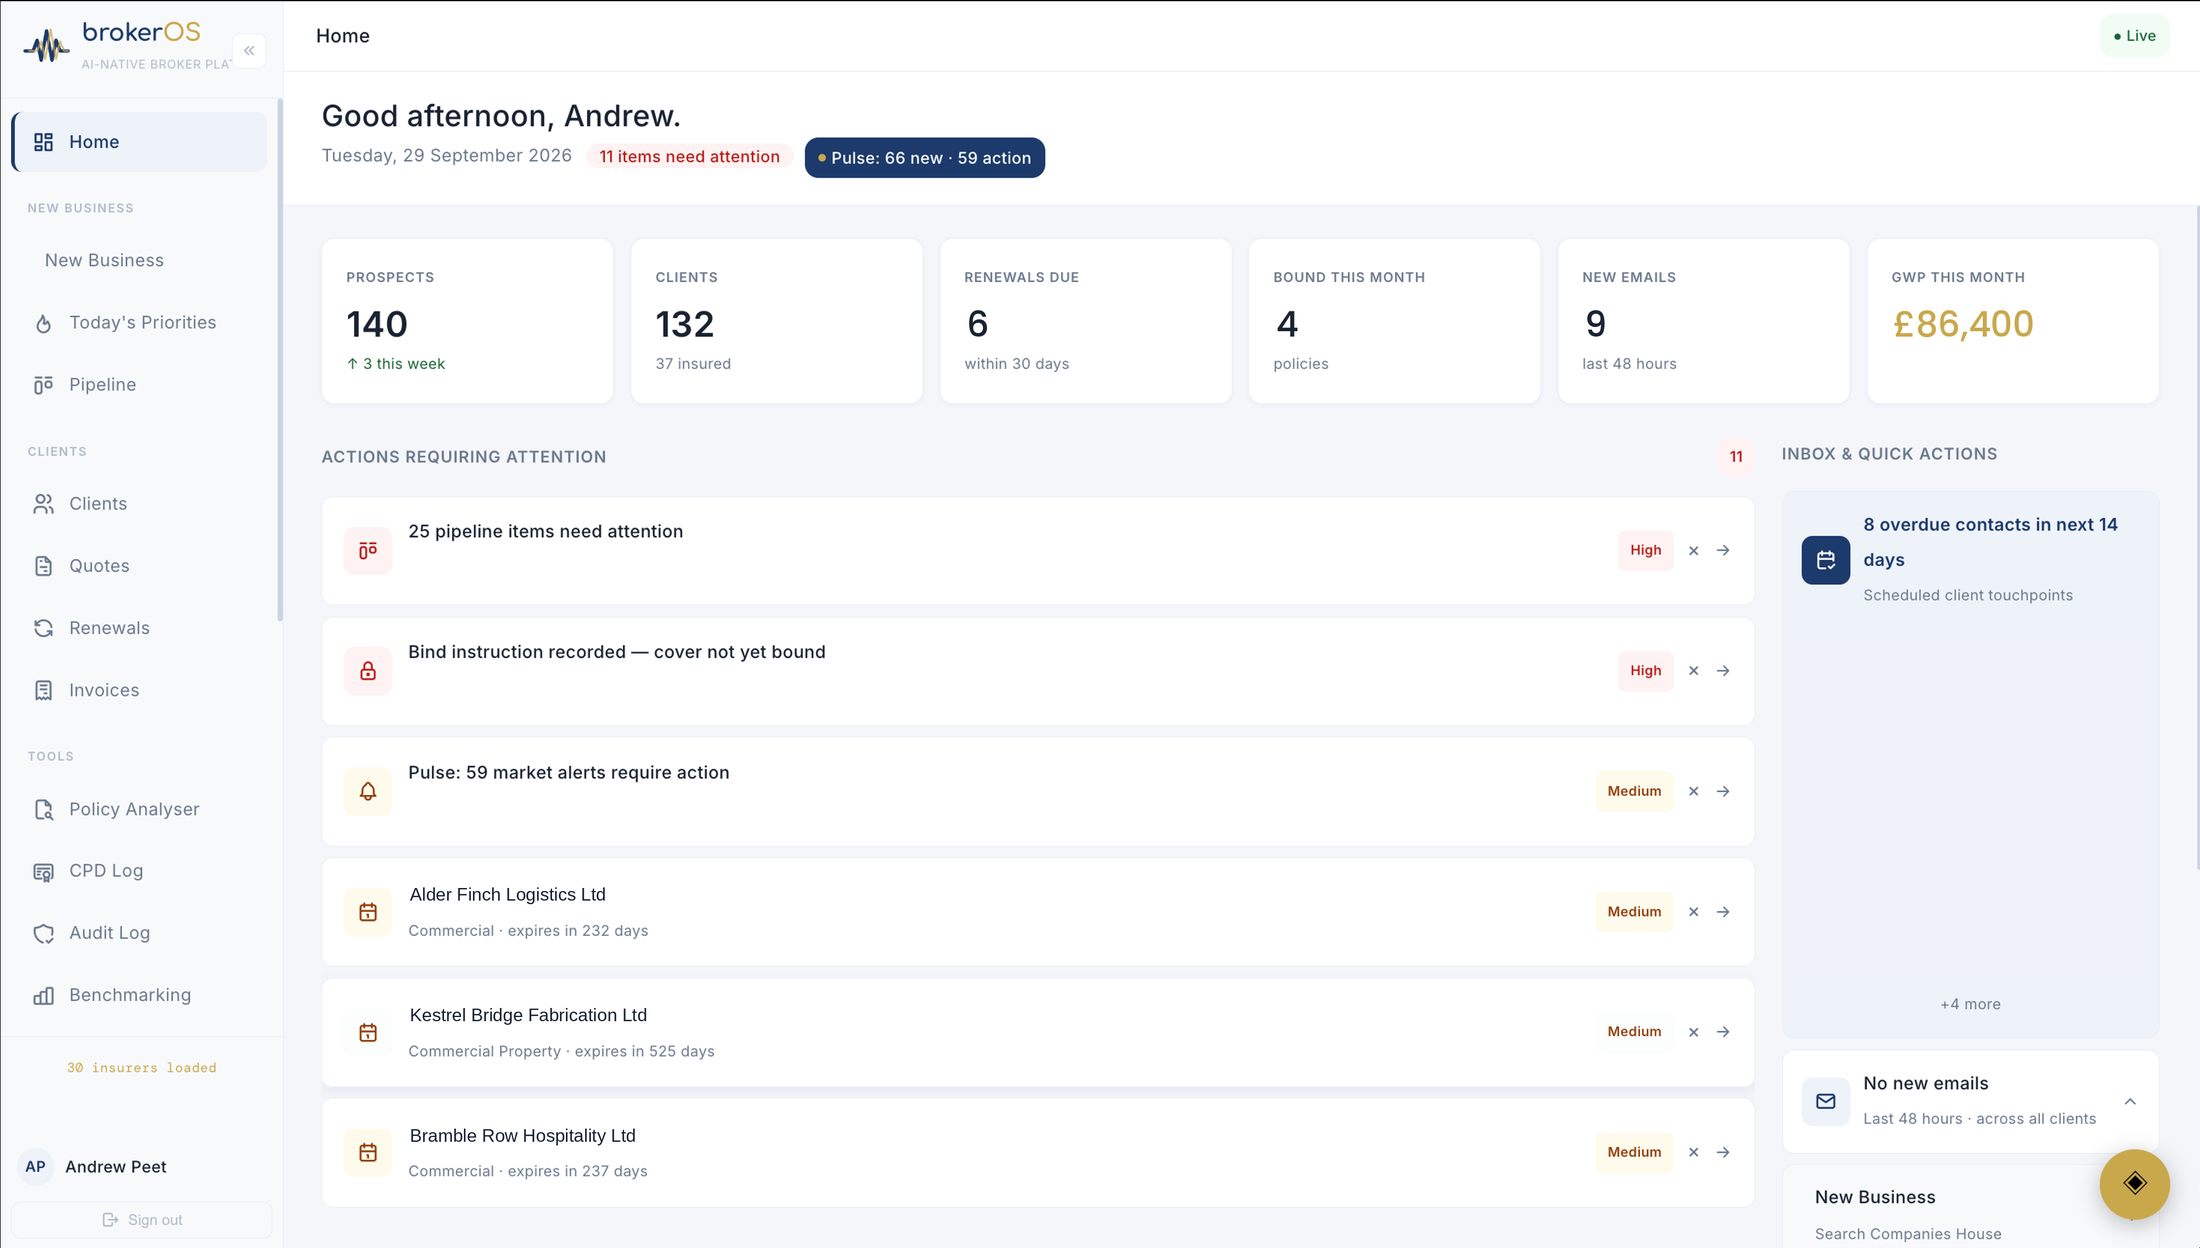
Task: Open the 25 pipeline items arrow
Action: point(1723,551)
